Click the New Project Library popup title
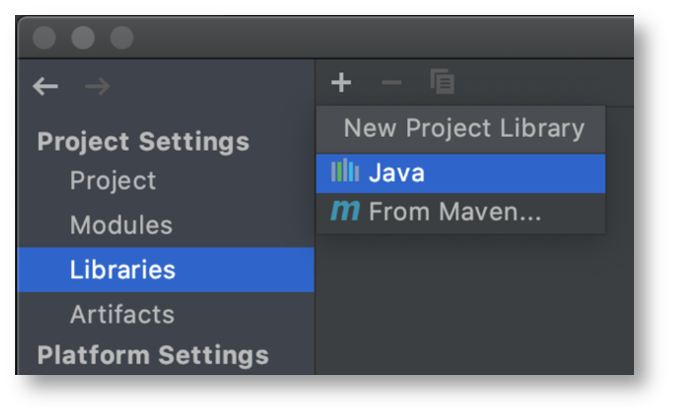This screenshot has width=675, height=416. click(464, 128)
